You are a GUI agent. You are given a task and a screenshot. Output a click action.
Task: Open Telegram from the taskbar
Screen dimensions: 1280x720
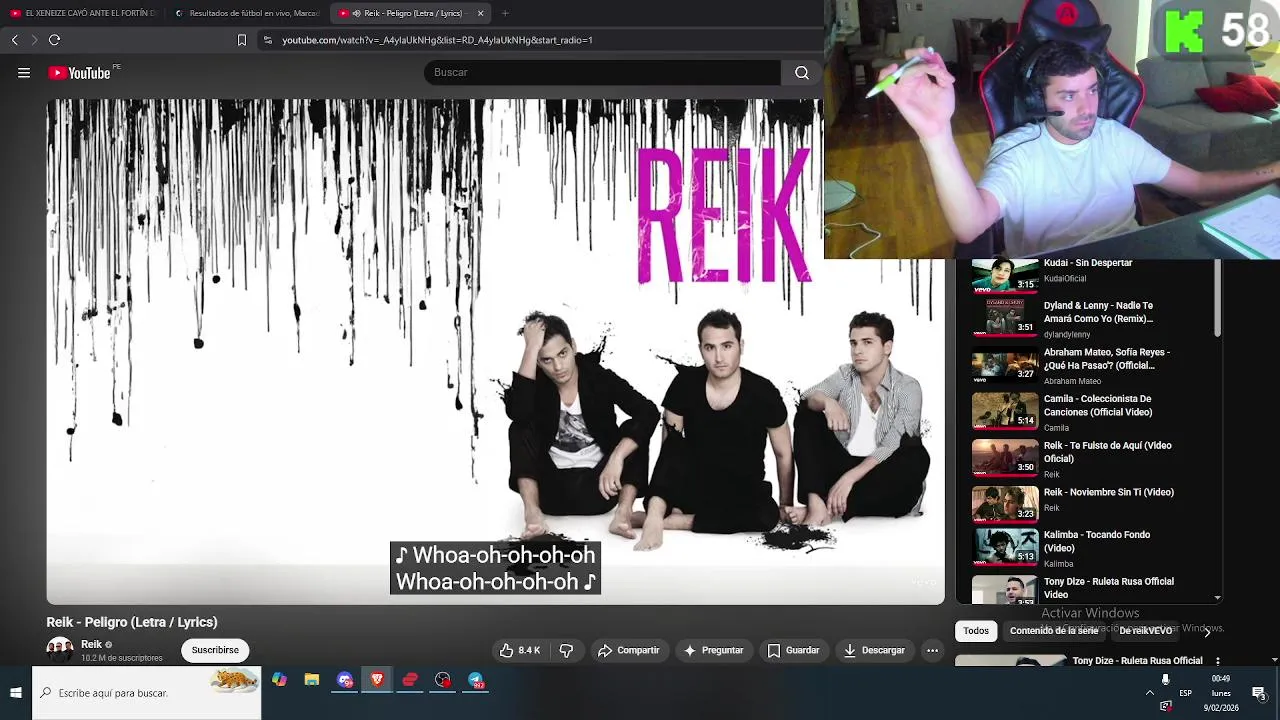point(476,681)
